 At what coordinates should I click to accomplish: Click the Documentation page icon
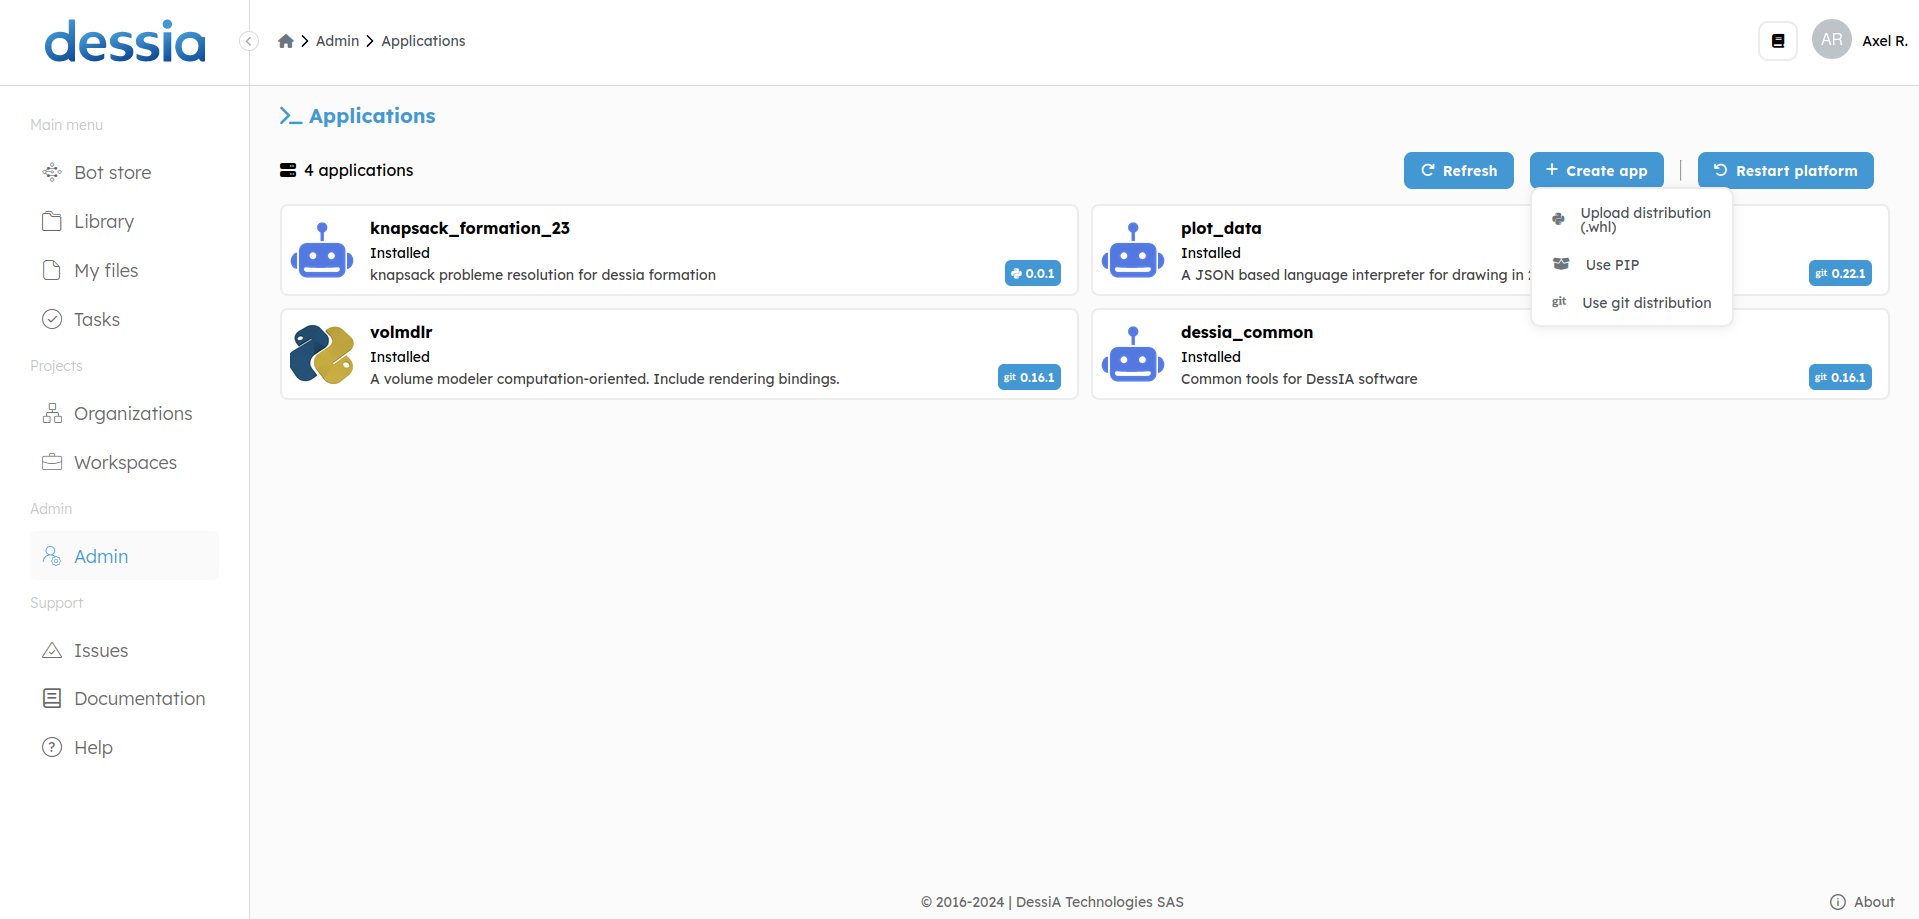pos(52,698)
